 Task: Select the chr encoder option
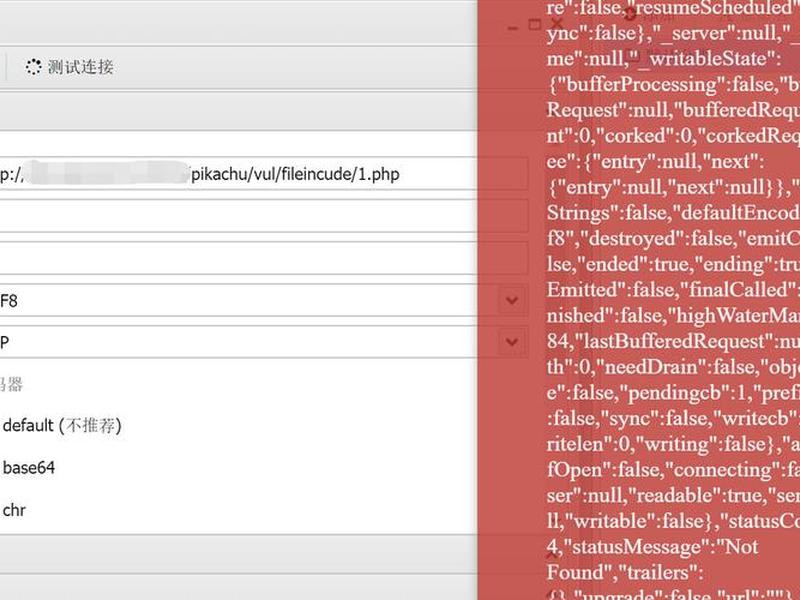click(x=14, y=510)
